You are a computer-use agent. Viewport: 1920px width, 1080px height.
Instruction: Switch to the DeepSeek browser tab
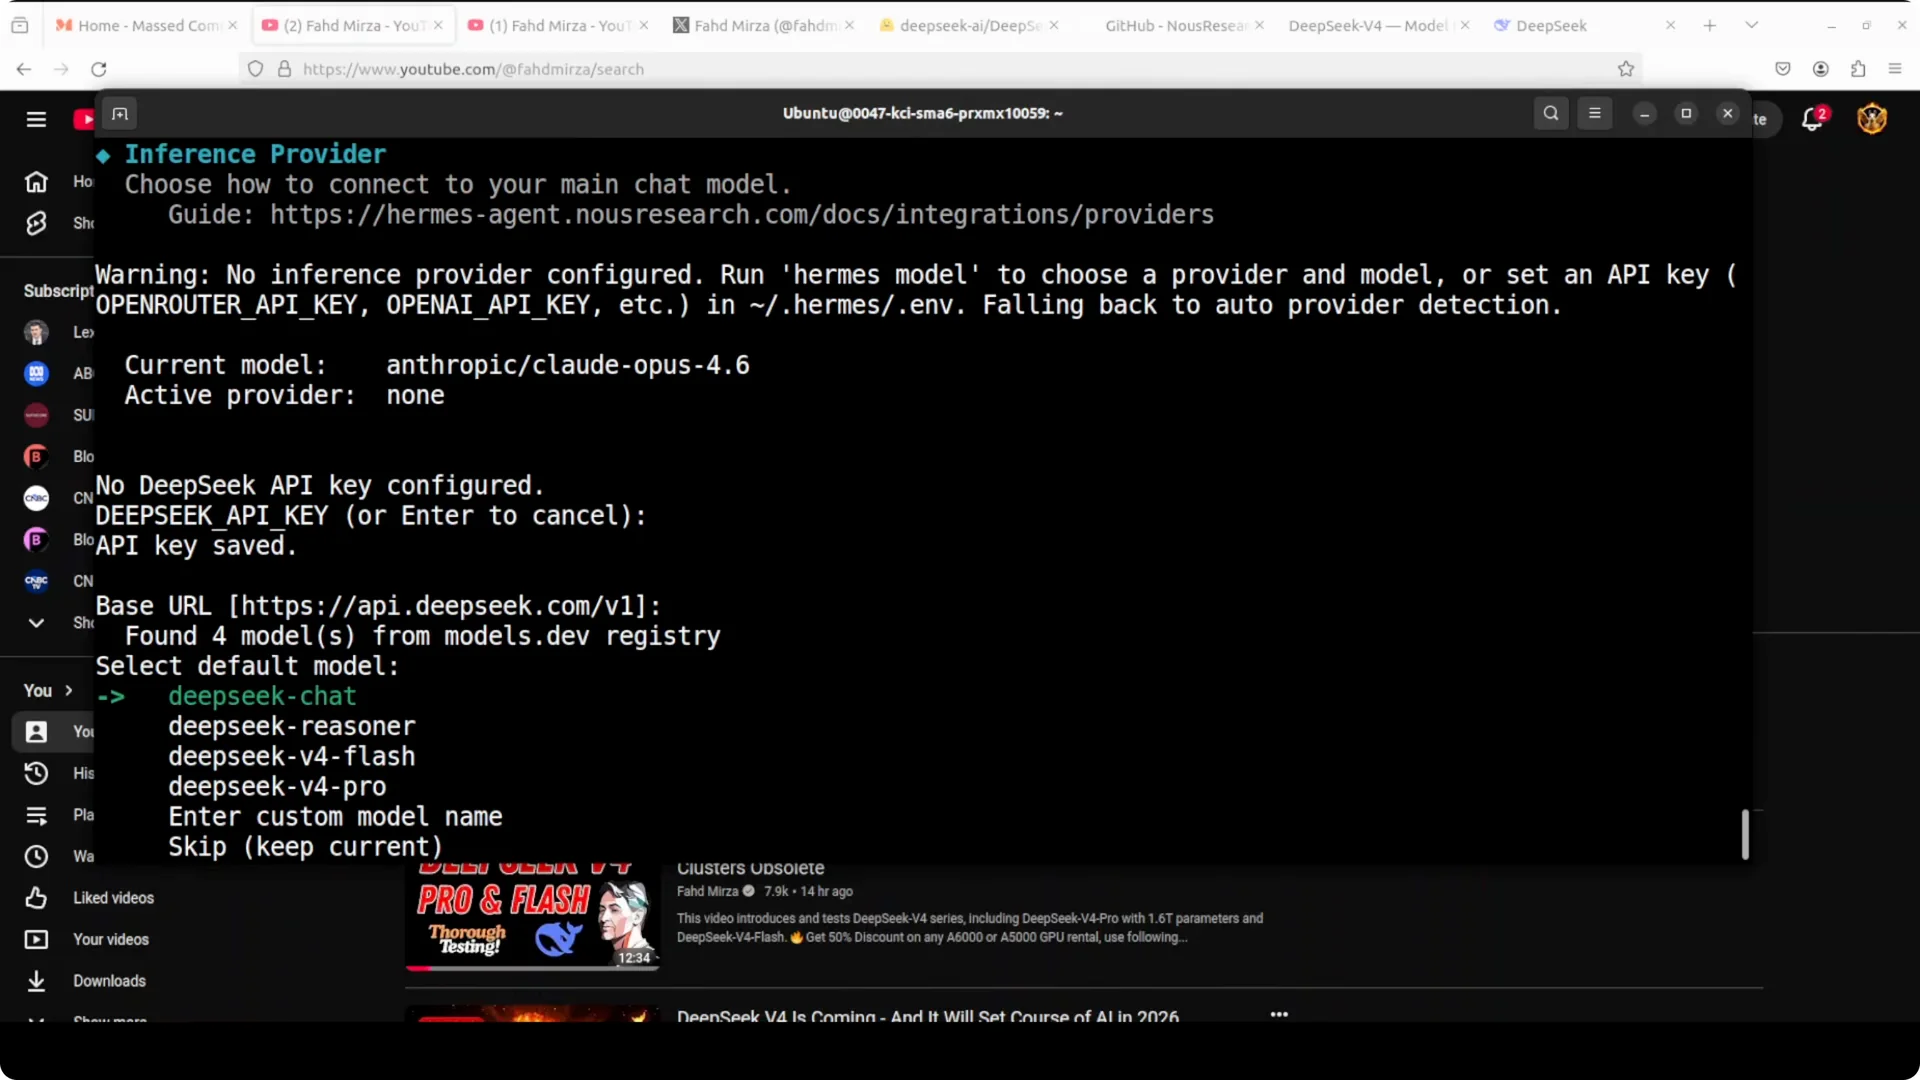[x=1584, y=25]
